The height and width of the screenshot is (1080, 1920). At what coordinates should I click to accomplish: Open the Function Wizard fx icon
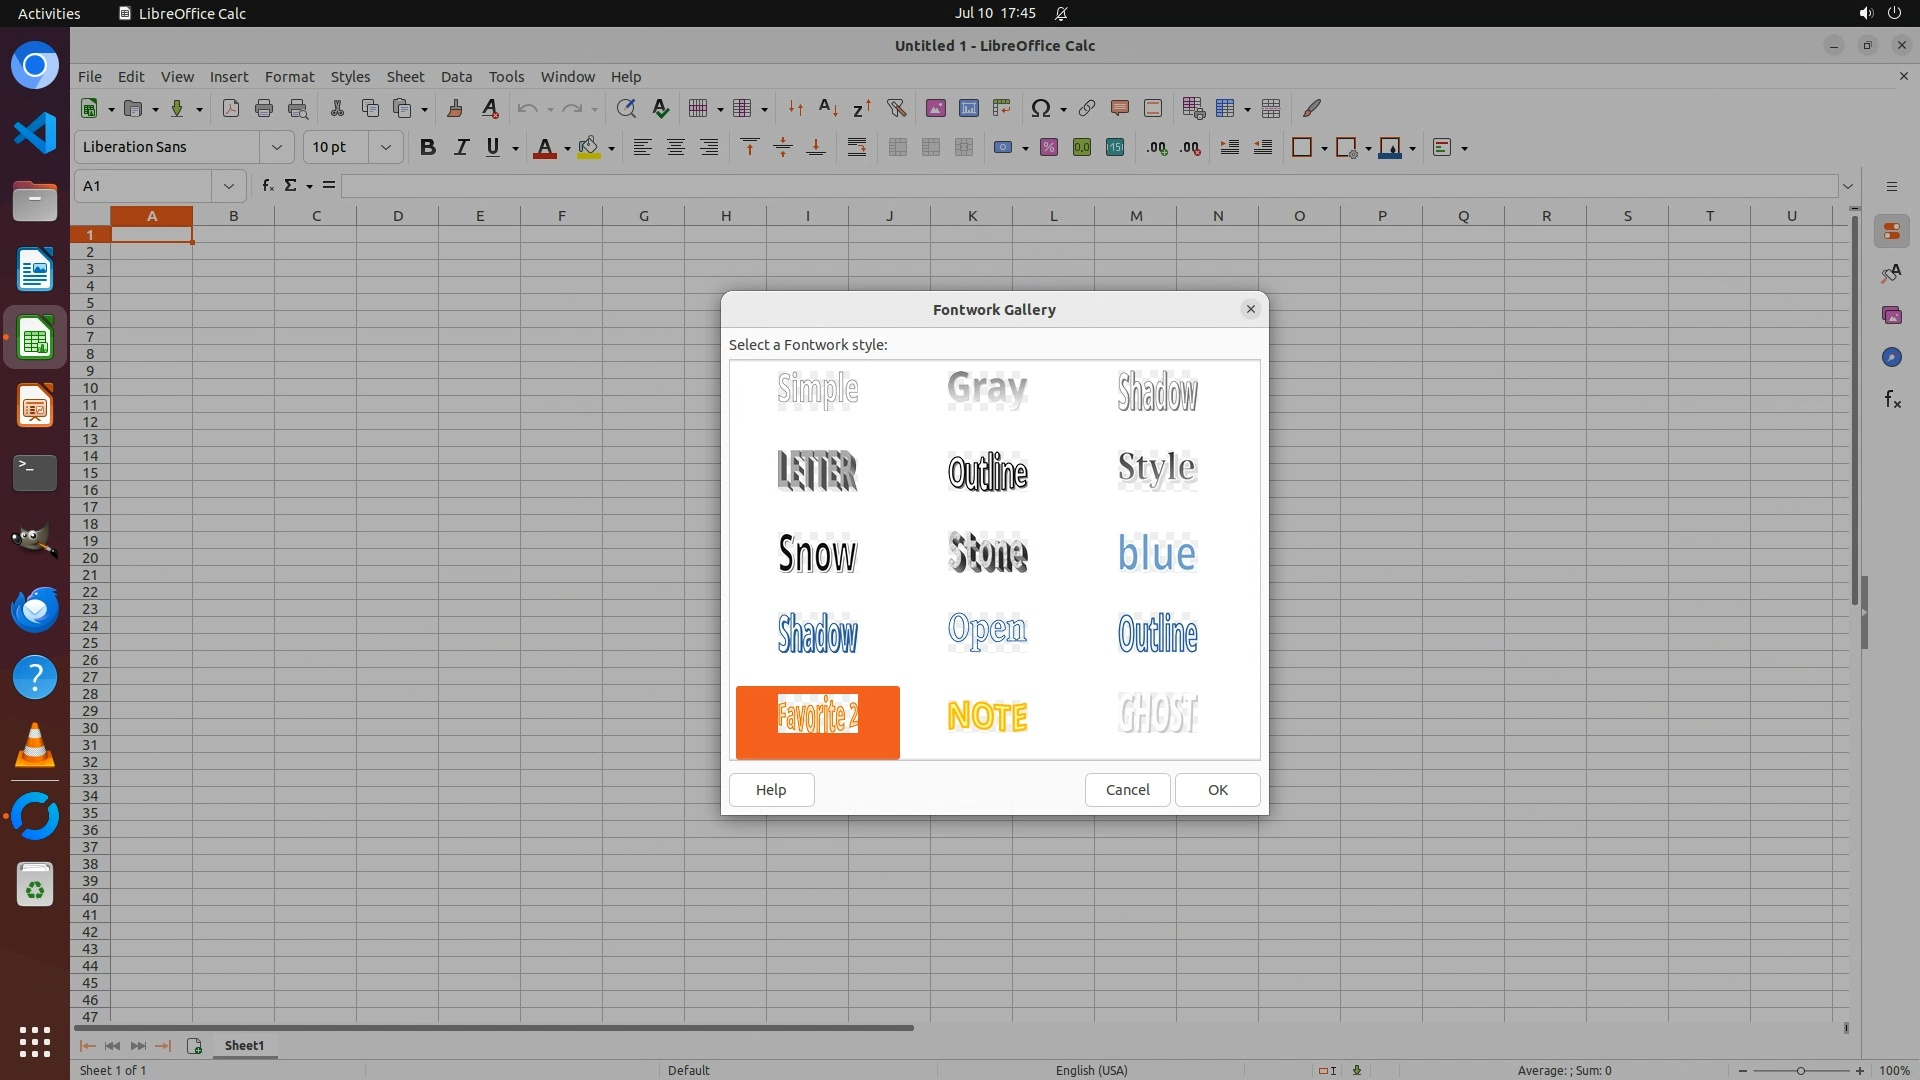[x=267, y=186]
